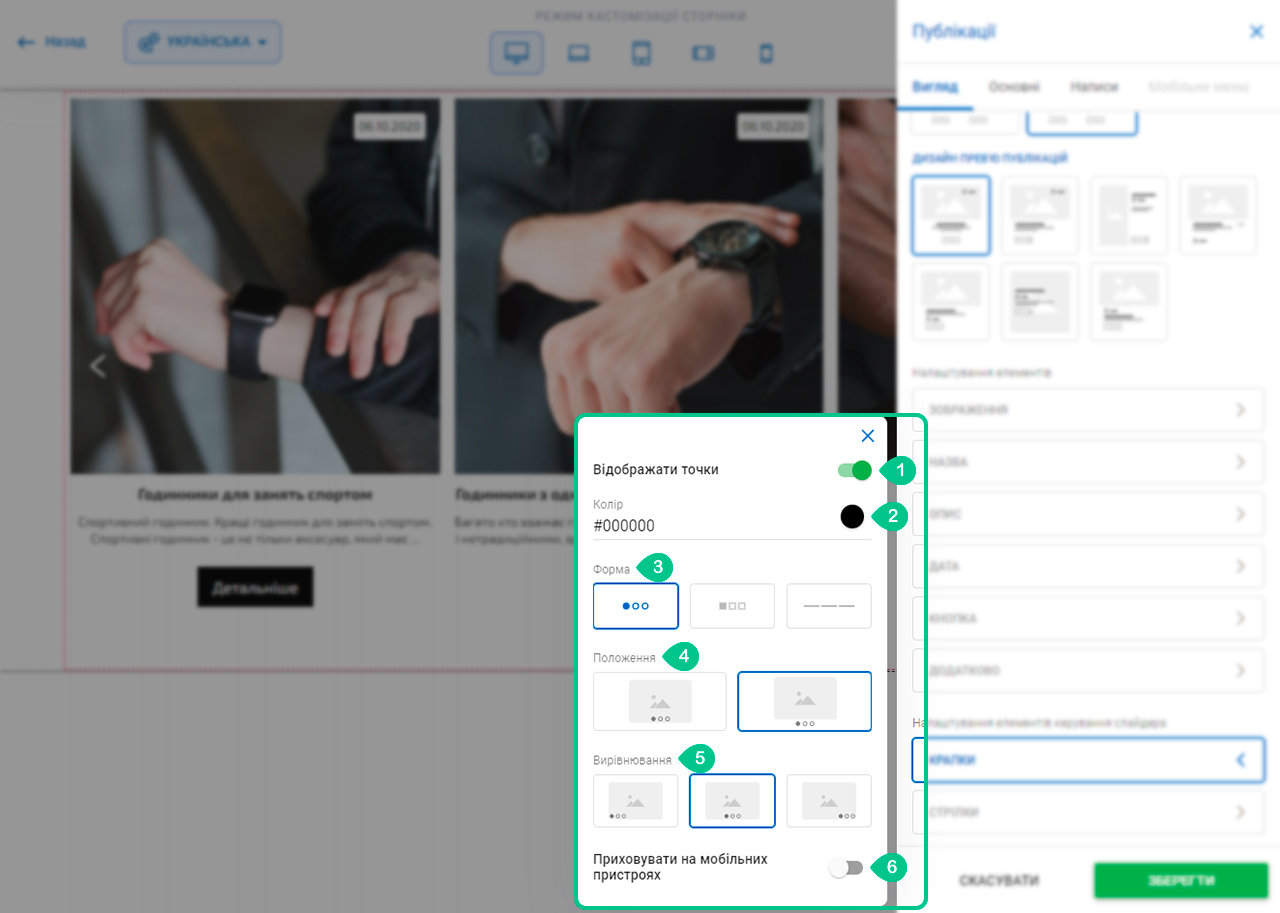This screenshot has width=1280, height=913.
Task: Select tablet portrait preview mode icon
Action: pyautogui.click(x=641, y=53)
